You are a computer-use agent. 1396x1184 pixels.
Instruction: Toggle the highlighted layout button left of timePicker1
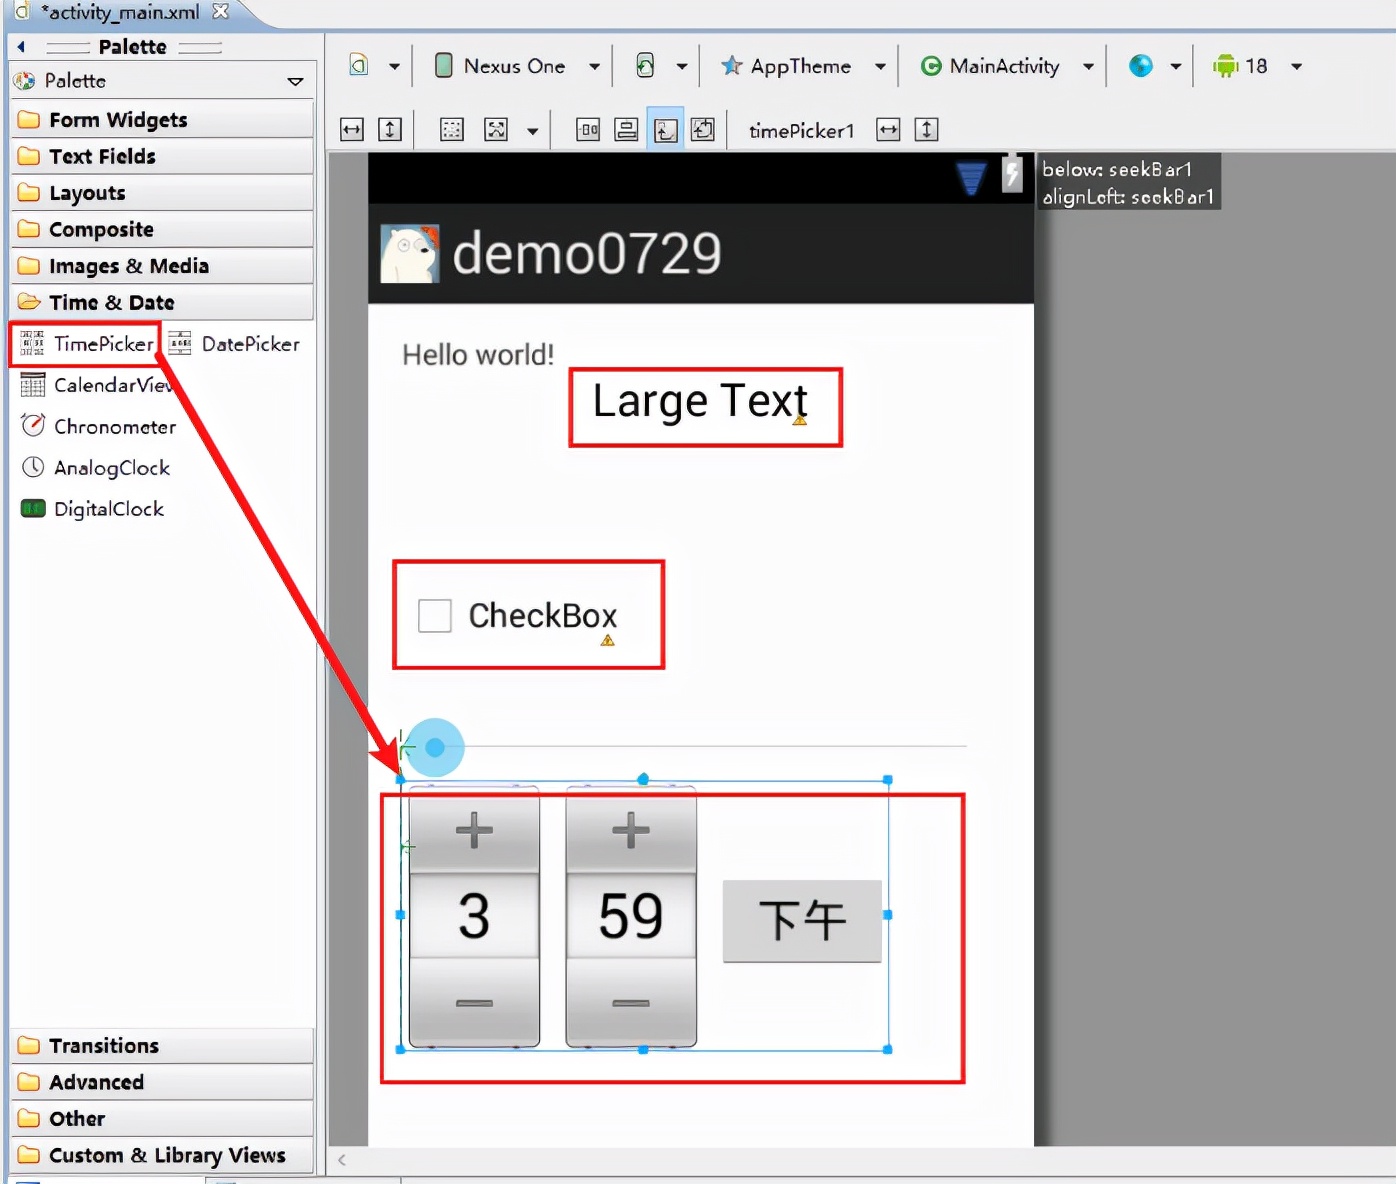pyautogui.click(x=665, y=130)
